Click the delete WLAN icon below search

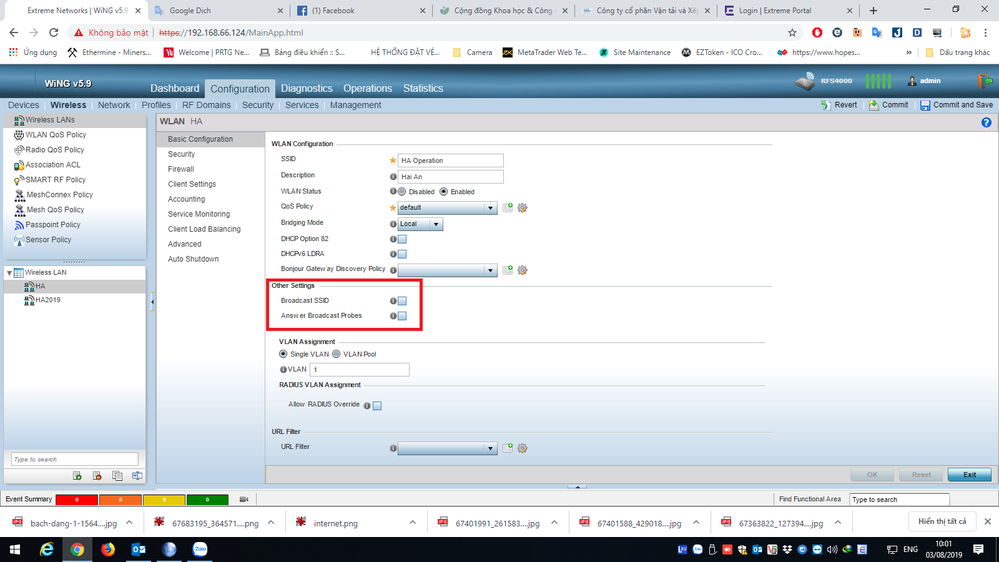point(97,476)
